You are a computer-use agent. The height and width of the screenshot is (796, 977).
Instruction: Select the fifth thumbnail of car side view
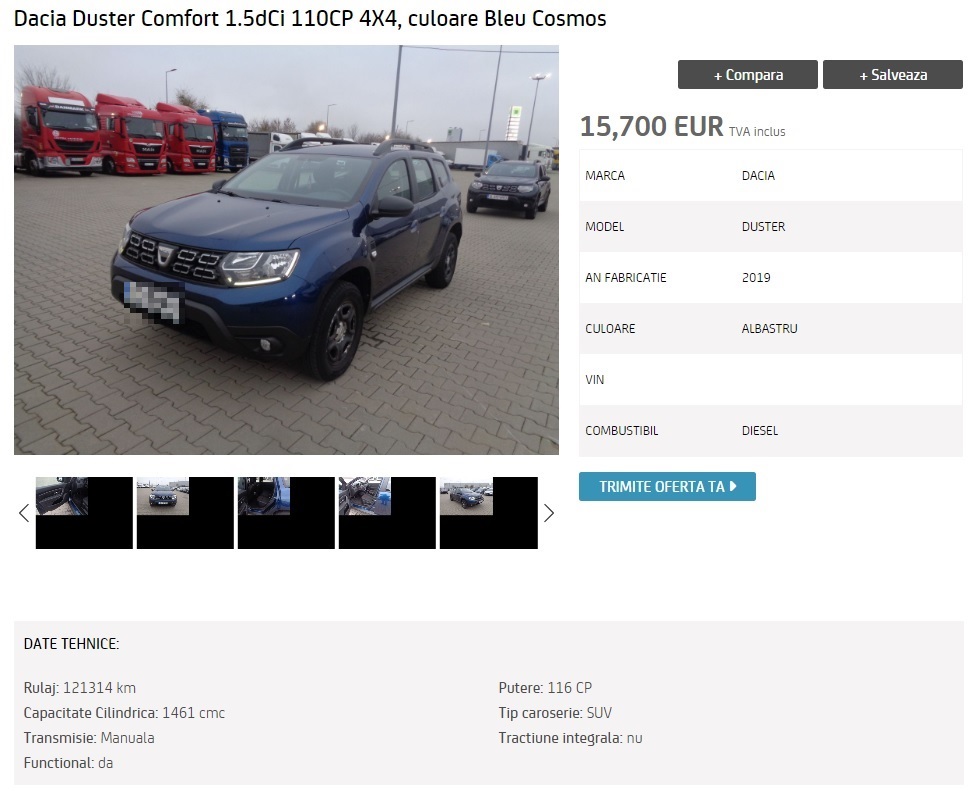click(488, 513)
